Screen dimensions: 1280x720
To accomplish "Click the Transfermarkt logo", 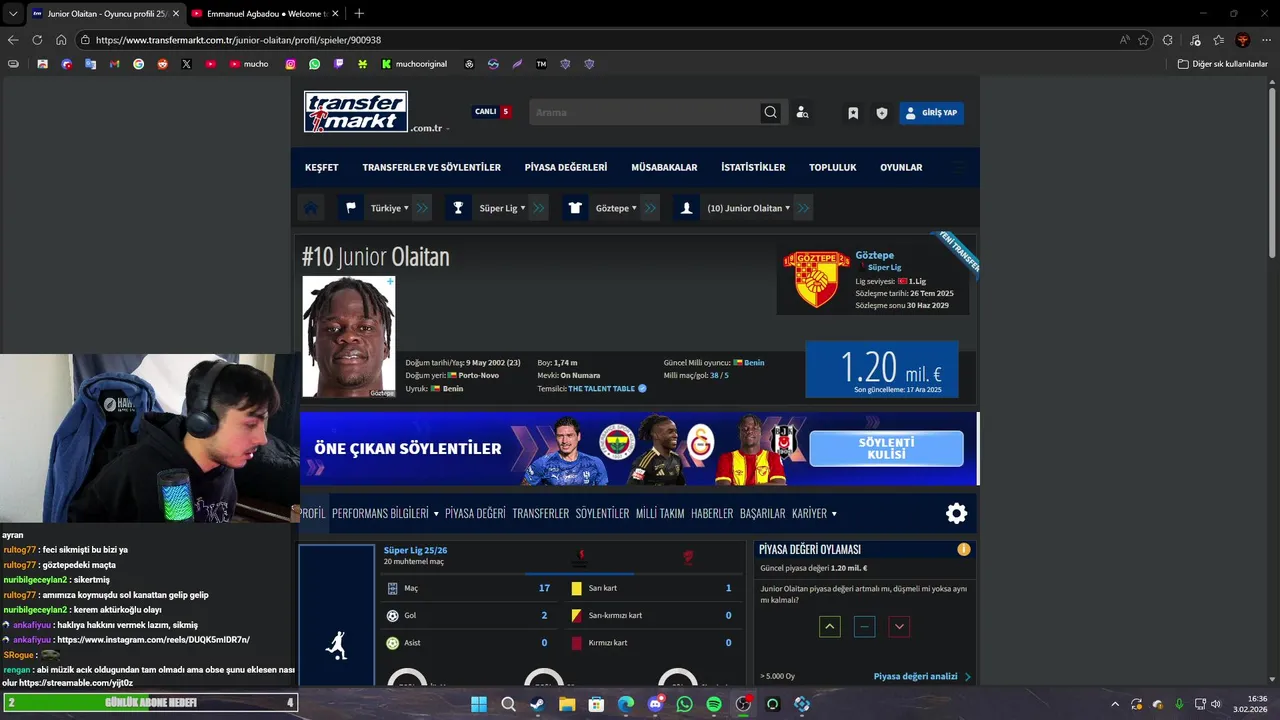I will 356,112.
